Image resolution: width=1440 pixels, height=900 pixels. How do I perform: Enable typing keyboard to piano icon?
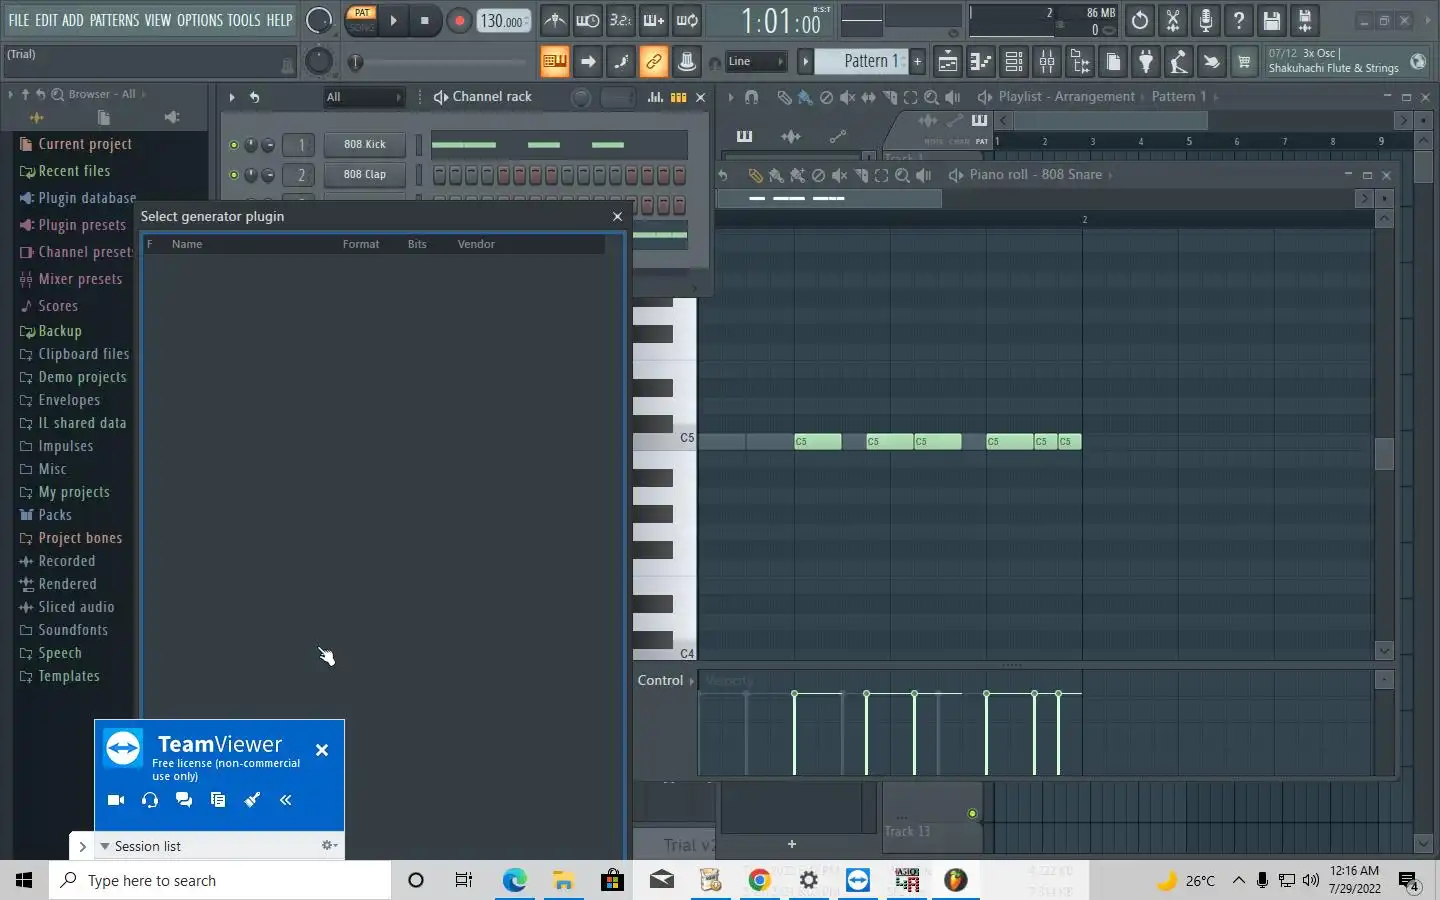(x=554, y=61)
